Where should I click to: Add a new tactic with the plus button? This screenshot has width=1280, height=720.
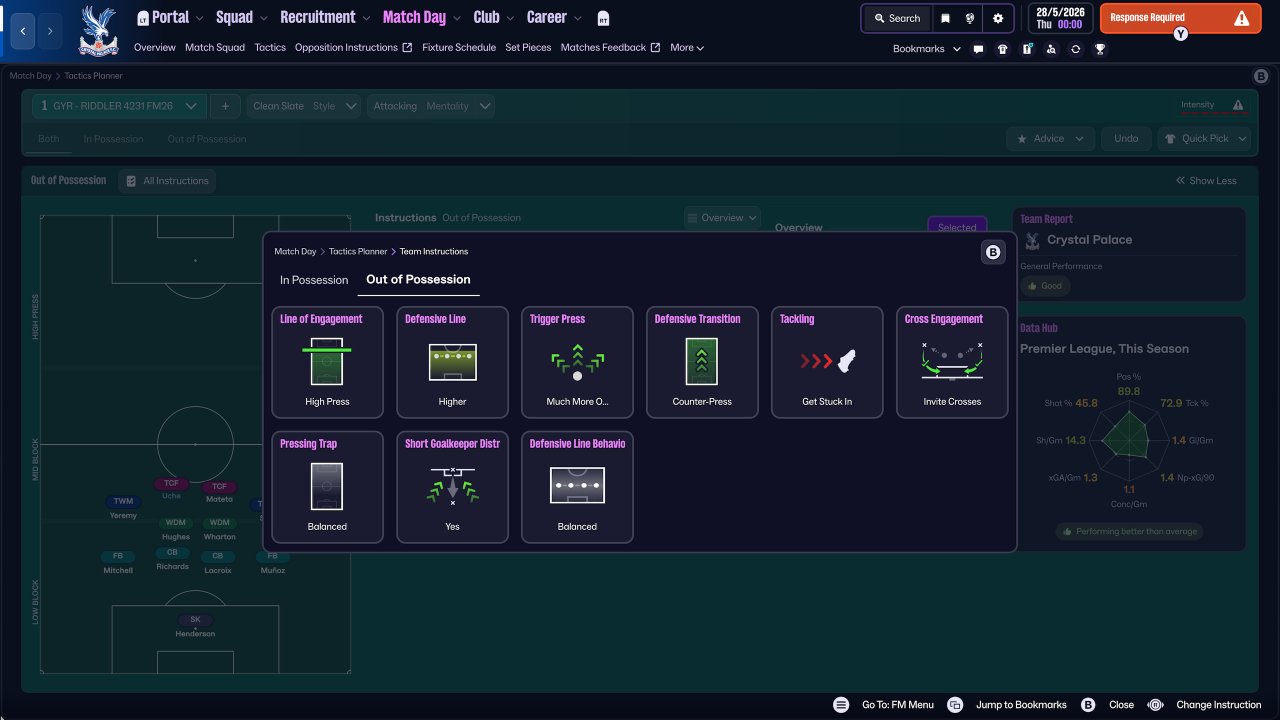(225, 106)
